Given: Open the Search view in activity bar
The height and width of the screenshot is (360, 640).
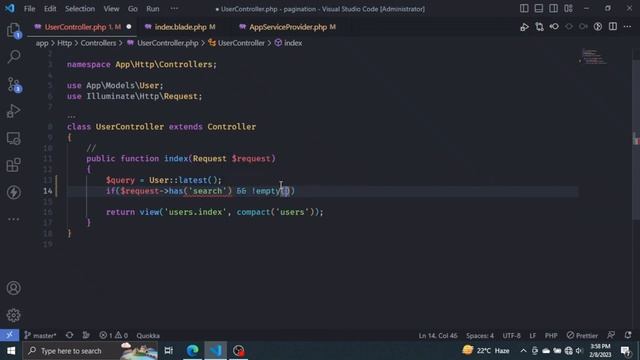Looking at the screenshot, I should (x=13, y=57).
